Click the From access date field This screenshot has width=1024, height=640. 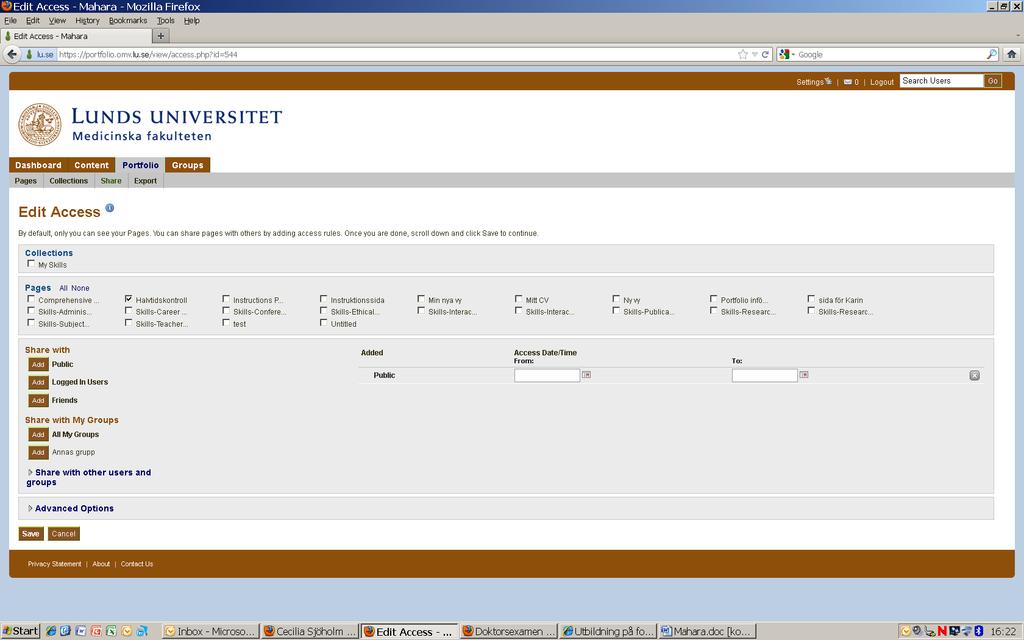(x=547, y=375)
